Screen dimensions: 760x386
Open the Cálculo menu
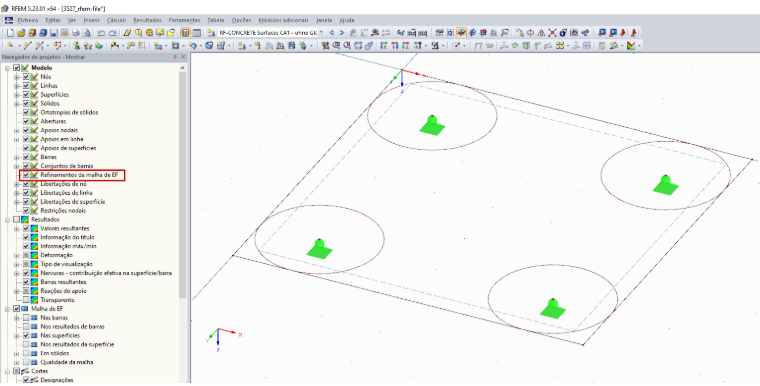(116, 20)
